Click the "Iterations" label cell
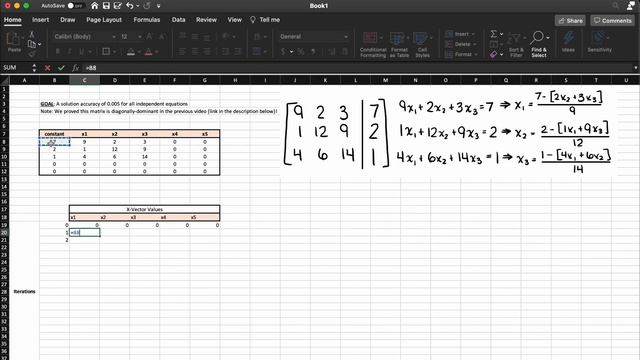The height and width of the screenshot is (360, 640). pos(24,291)
